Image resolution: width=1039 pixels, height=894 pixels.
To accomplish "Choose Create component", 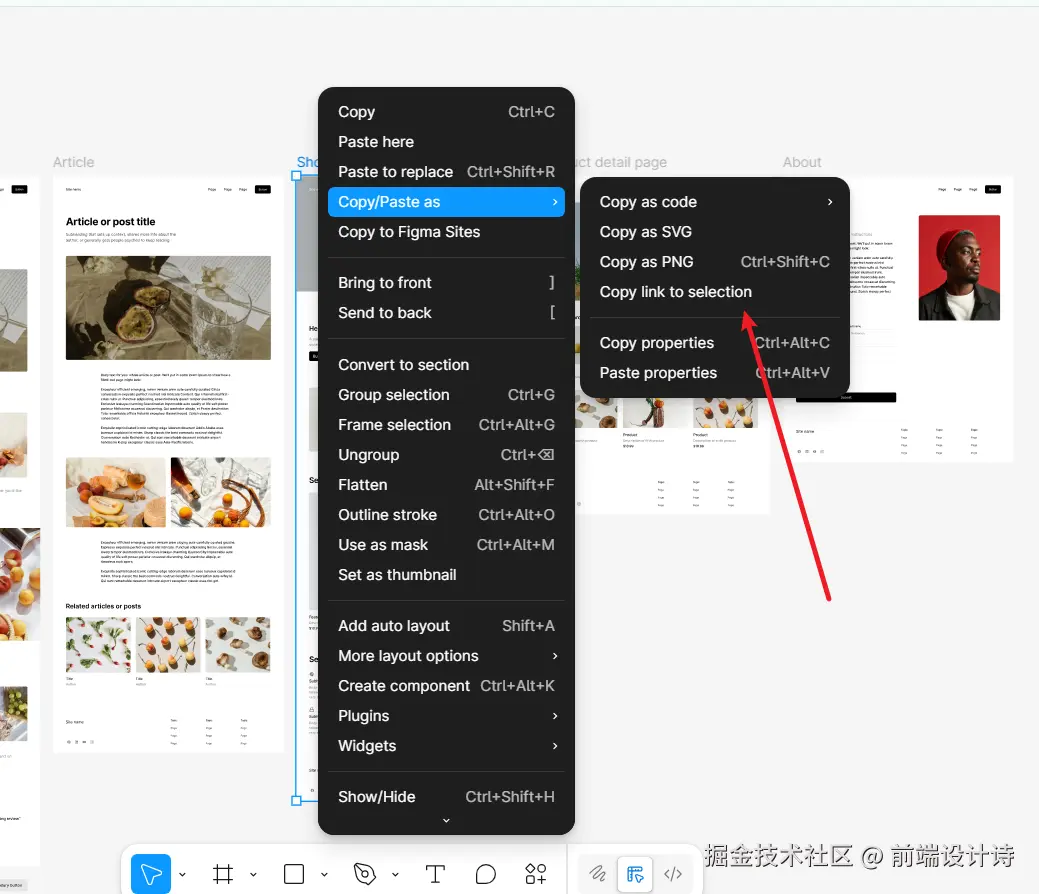I will click(446, 686).
